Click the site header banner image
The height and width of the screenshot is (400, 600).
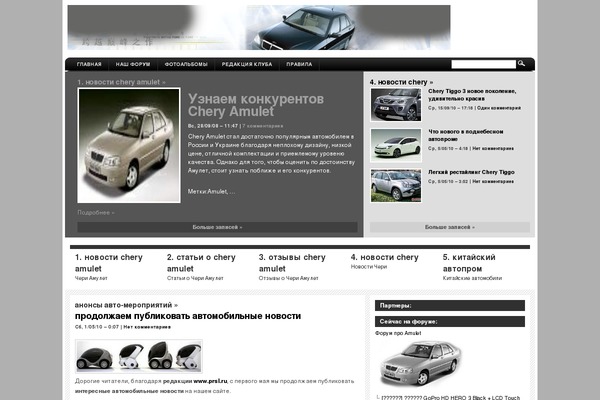click(x=259, y=27)
